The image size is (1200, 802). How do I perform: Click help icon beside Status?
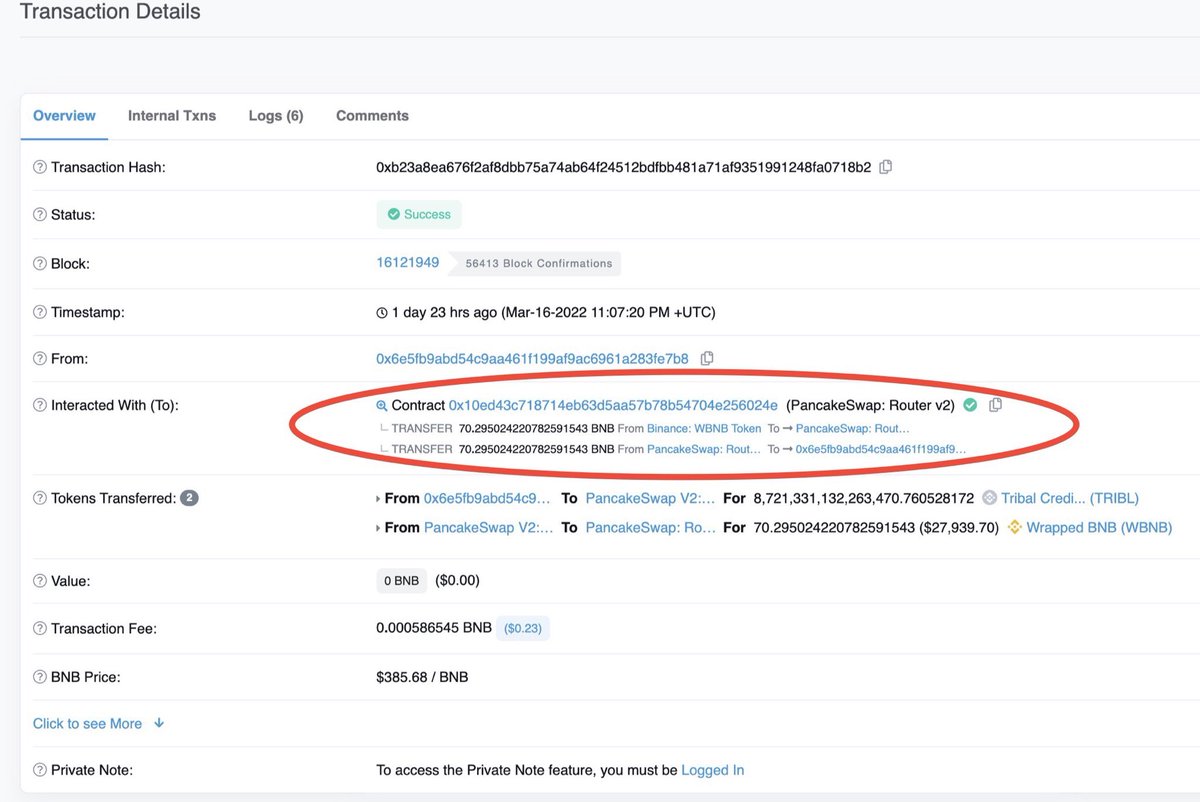40,215
